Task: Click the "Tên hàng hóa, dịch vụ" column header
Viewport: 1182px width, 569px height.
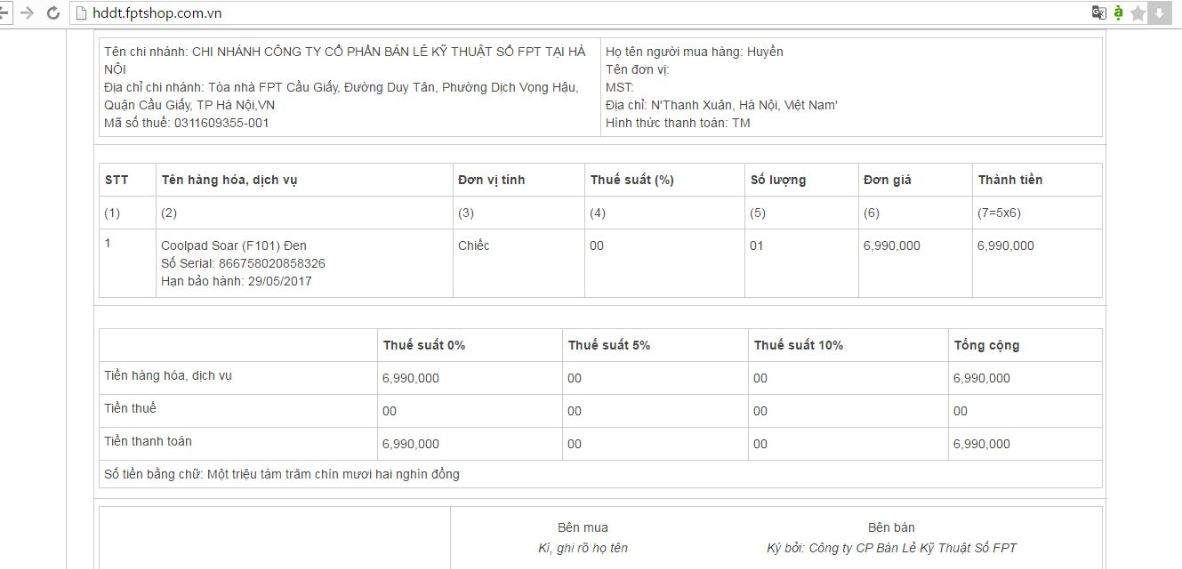Action: point(229,180)
